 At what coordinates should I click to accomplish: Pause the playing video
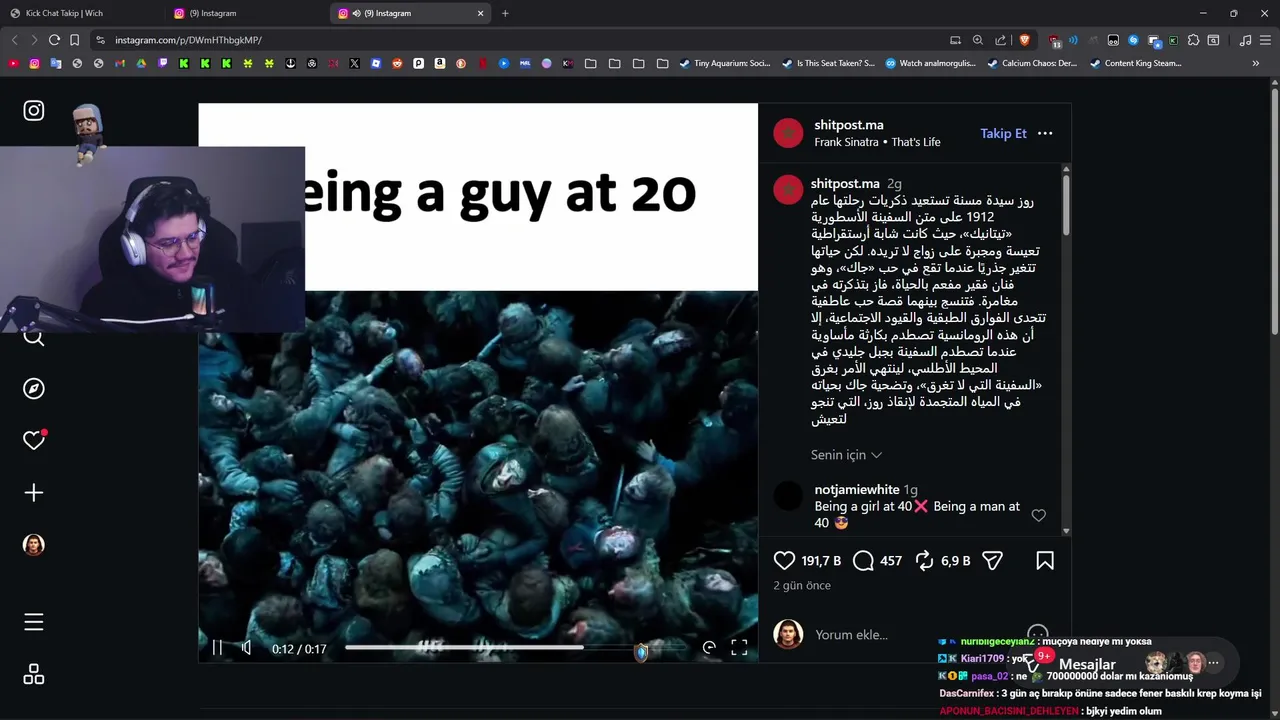pyautogui.click(x=217, y=648)
